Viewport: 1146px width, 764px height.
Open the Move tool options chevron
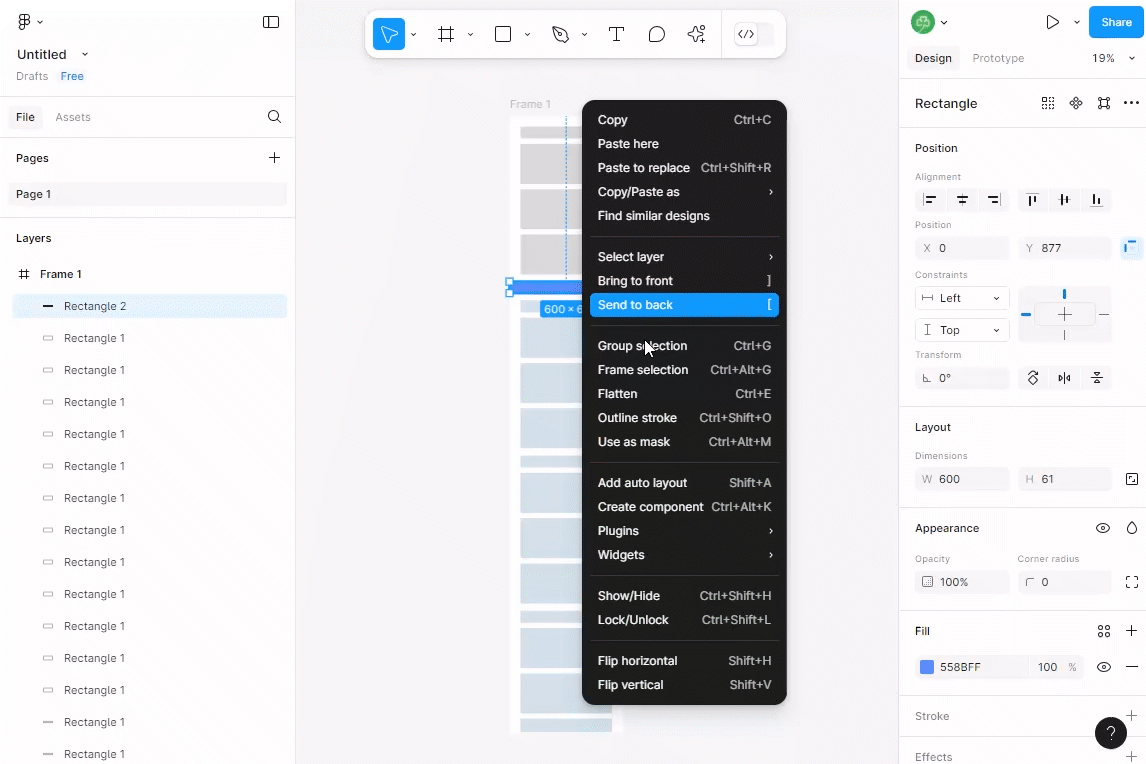pyautogui.click(x=413, y=34)
